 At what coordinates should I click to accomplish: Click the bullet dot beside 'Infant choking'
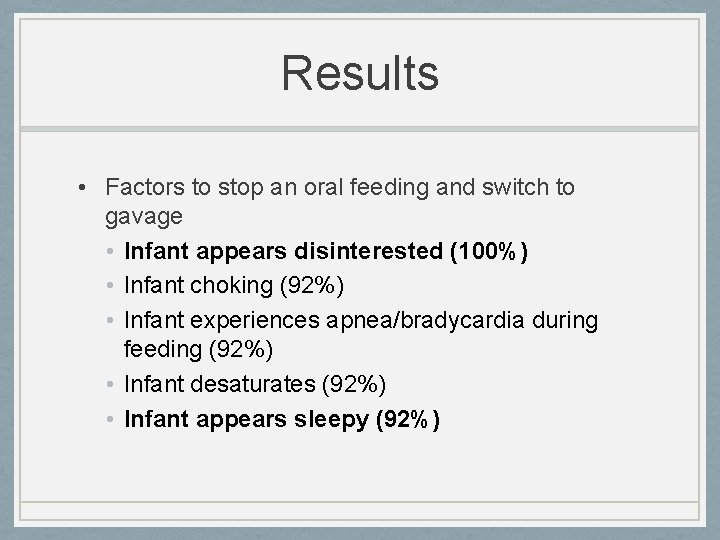(x=110, y=286)
